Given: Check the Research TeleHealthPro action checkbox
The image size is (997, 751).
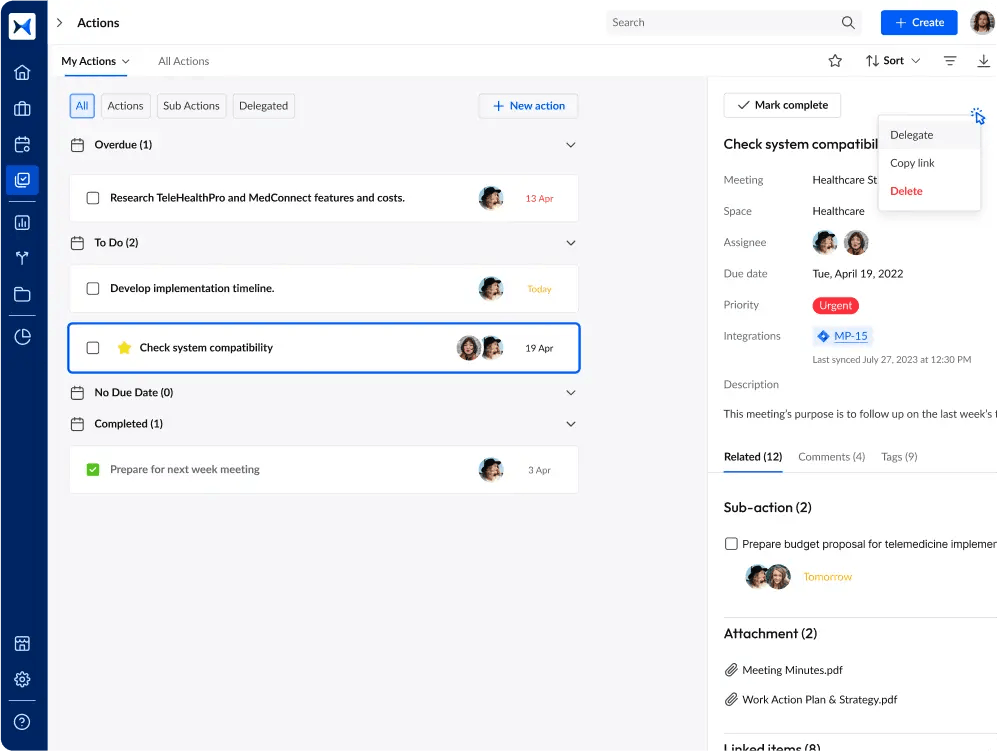Looking at the screenshot, I should [x=93, y=198].
